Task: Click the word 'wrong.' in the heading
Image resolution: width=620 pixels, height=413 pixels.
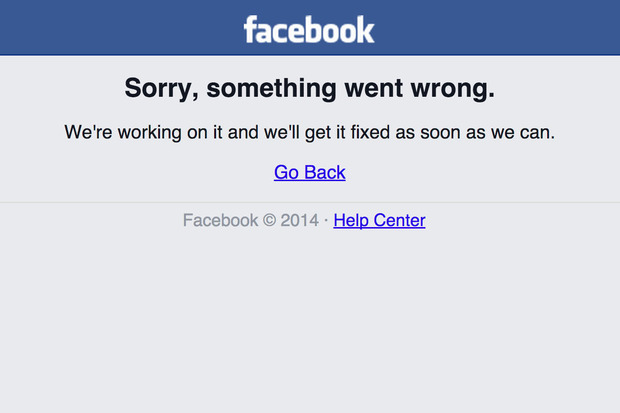Action: coord(453,89)
